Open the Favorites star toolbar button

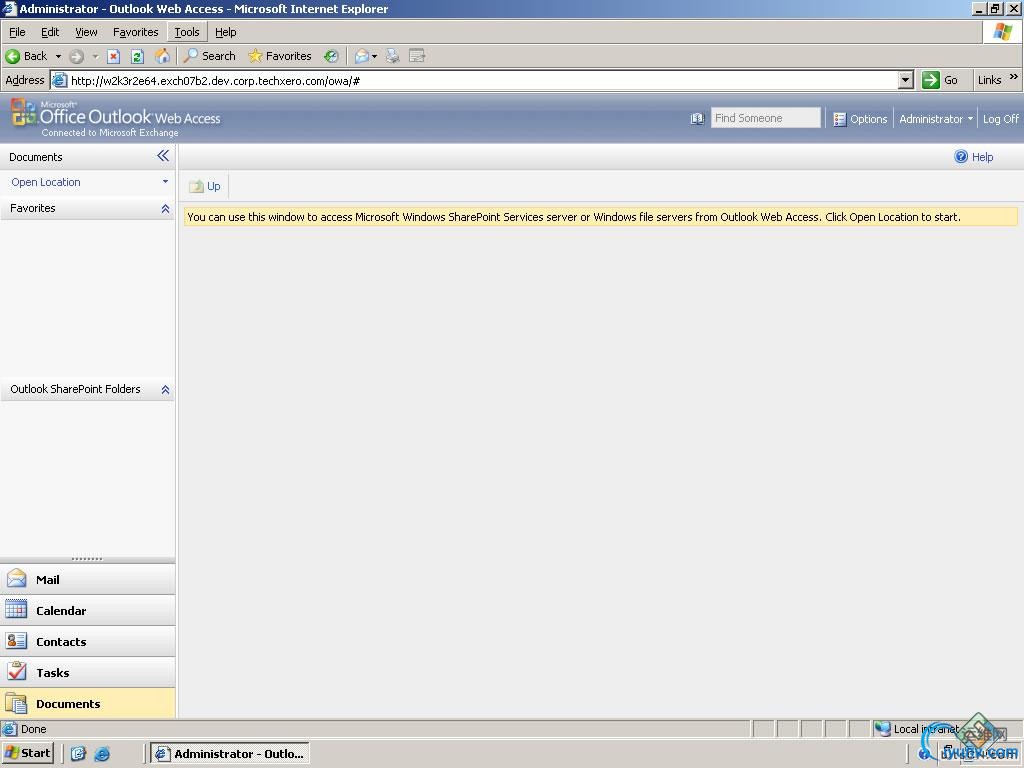[280, 56]
